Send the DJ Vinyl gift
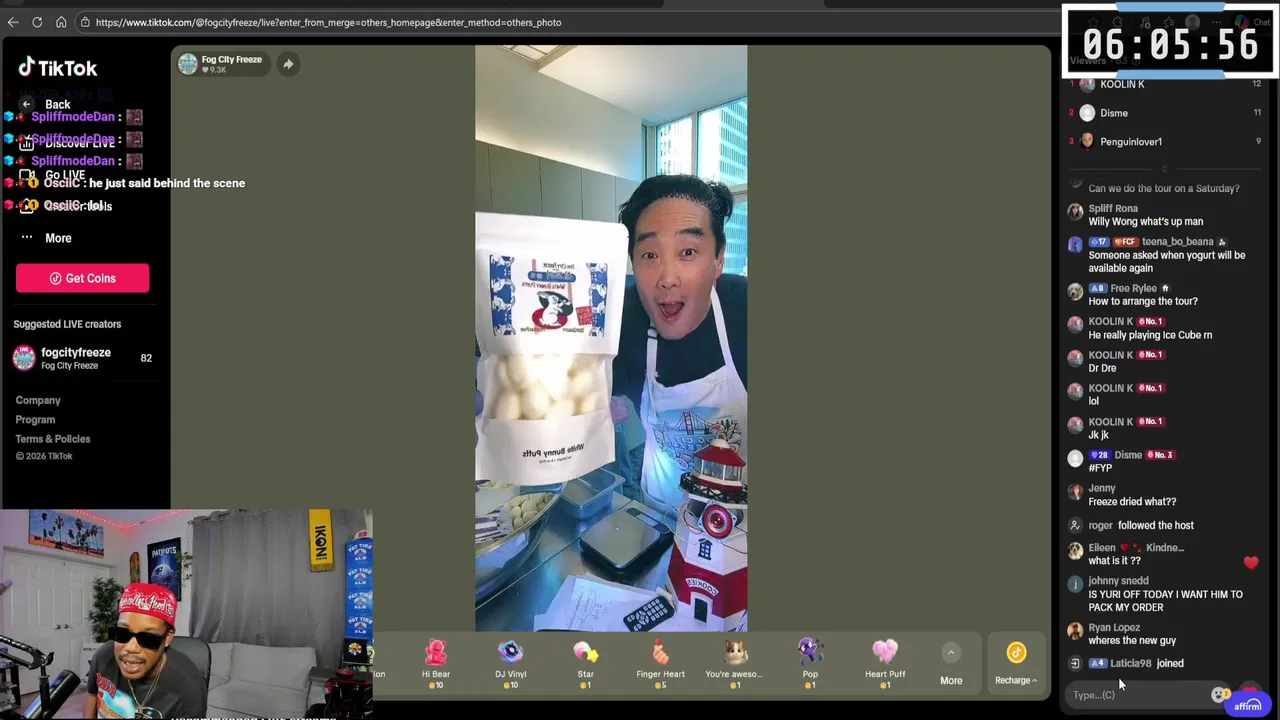The image size is (1280, 720). pos(511,663)
